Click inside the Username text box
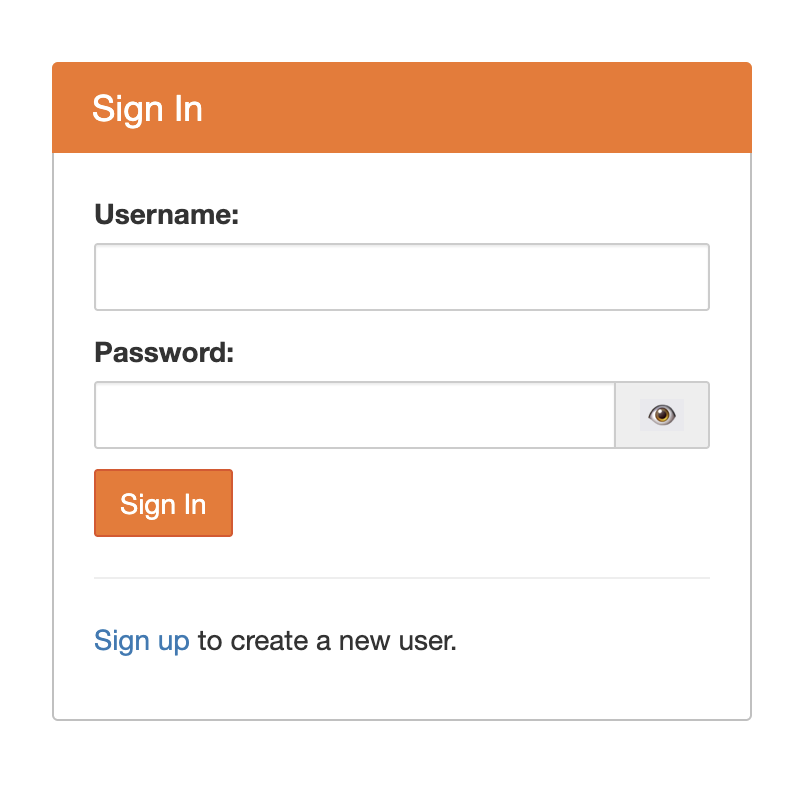This screenshot has height=792, width=812. 401,277
